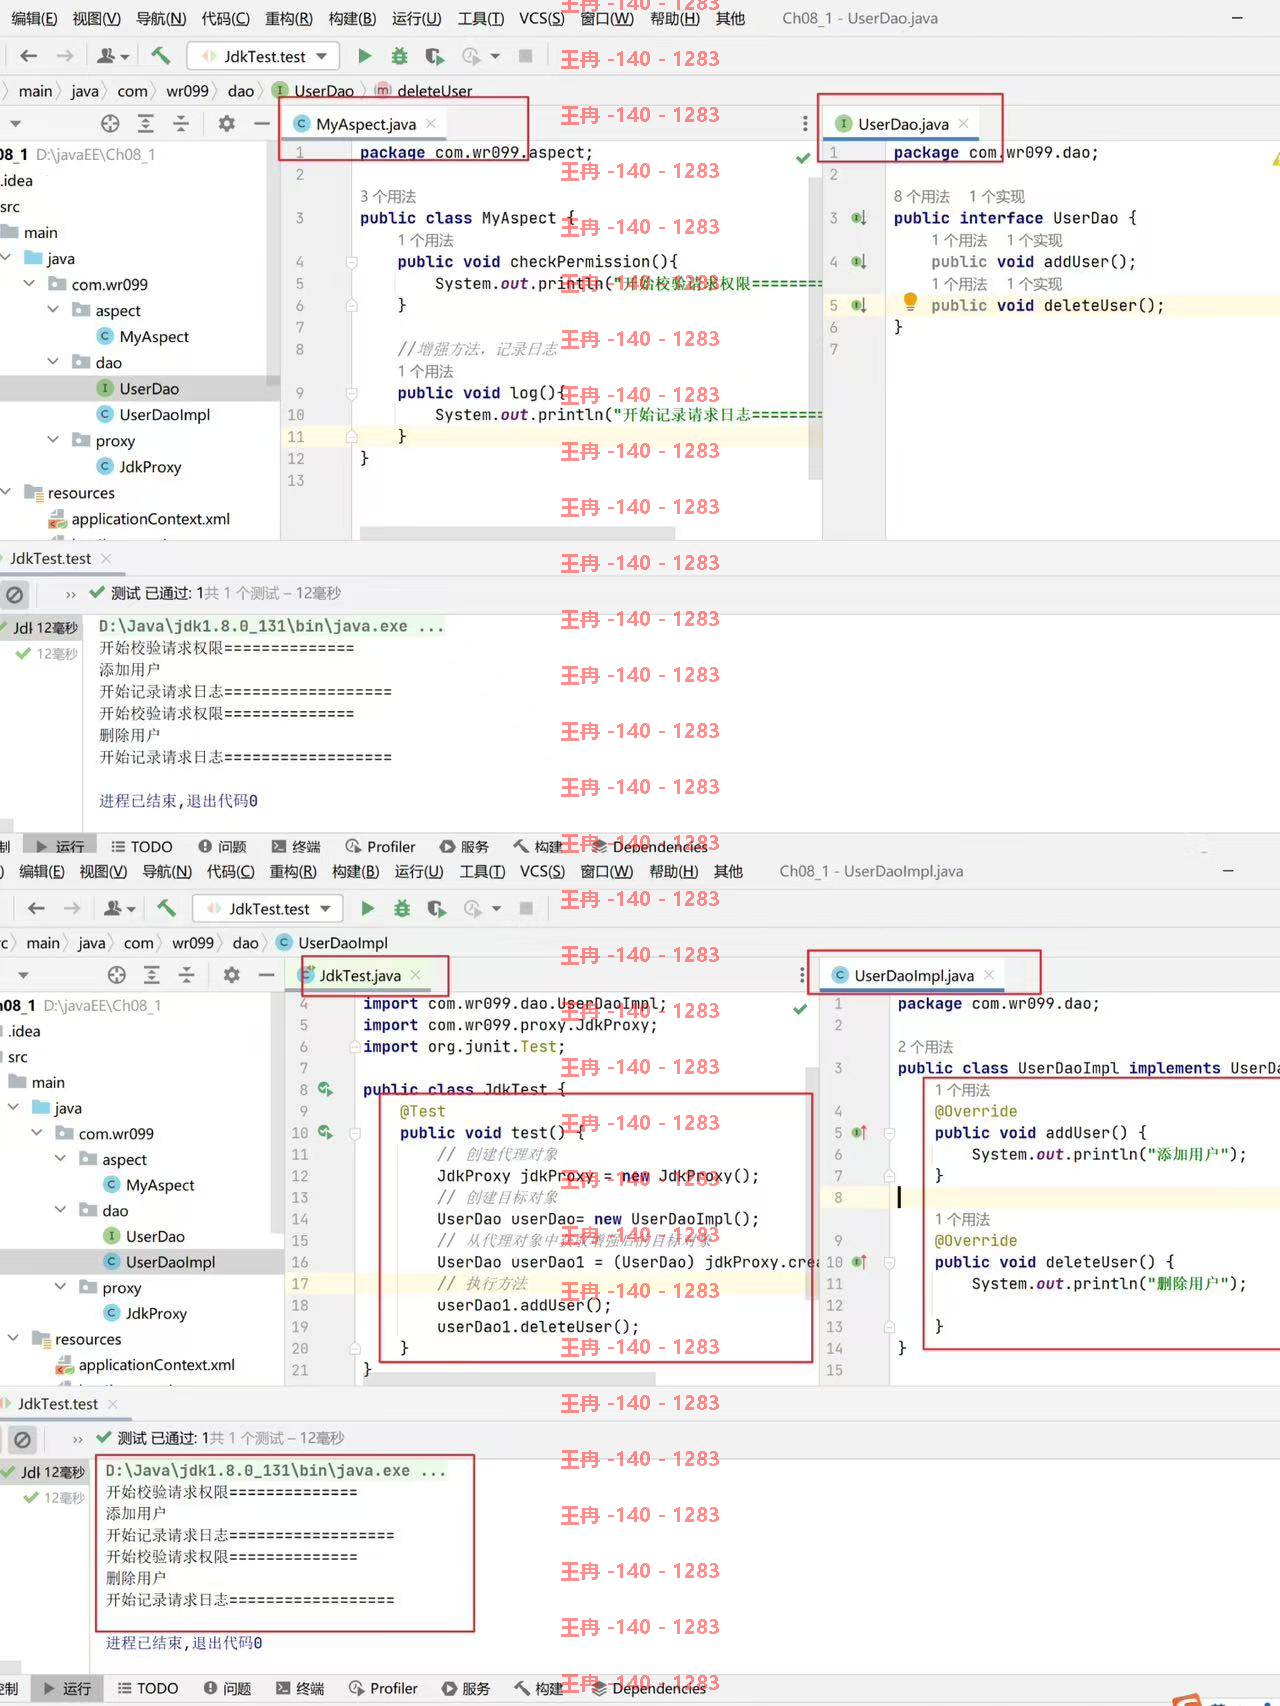Navigate Forward with the arrow in the UserDao.java window
Image resolution: width=1280 pixels, height=1706 pixels.
click(65, 56)
